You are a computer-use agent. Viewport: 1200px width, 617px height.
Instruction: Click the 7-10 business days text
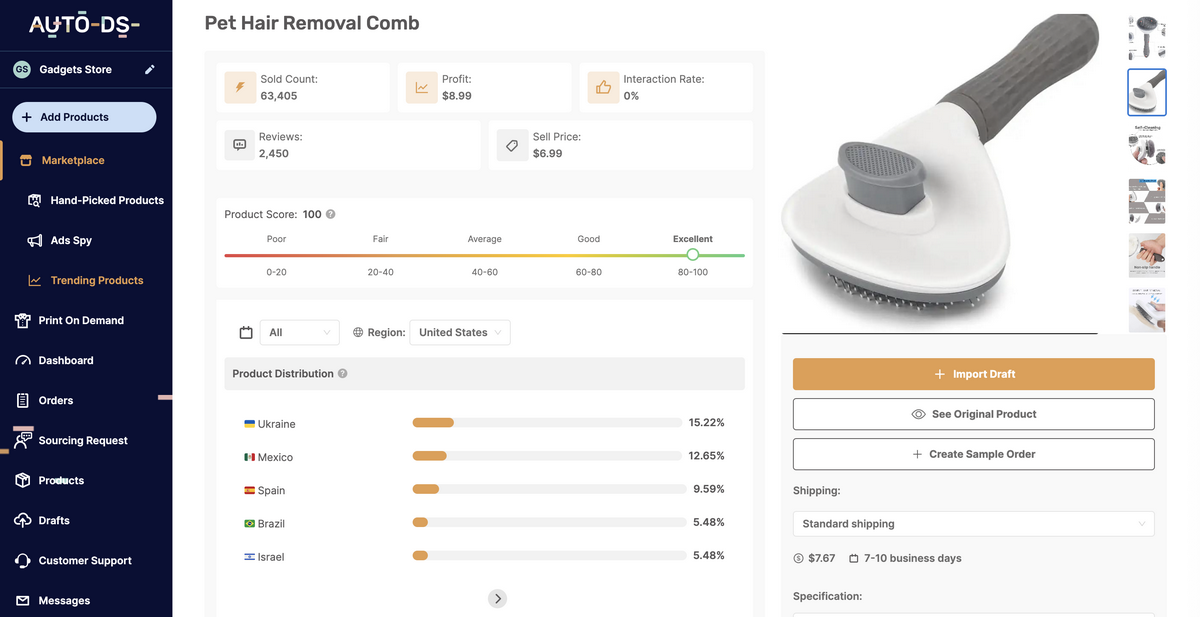click(x=913, y=558)
